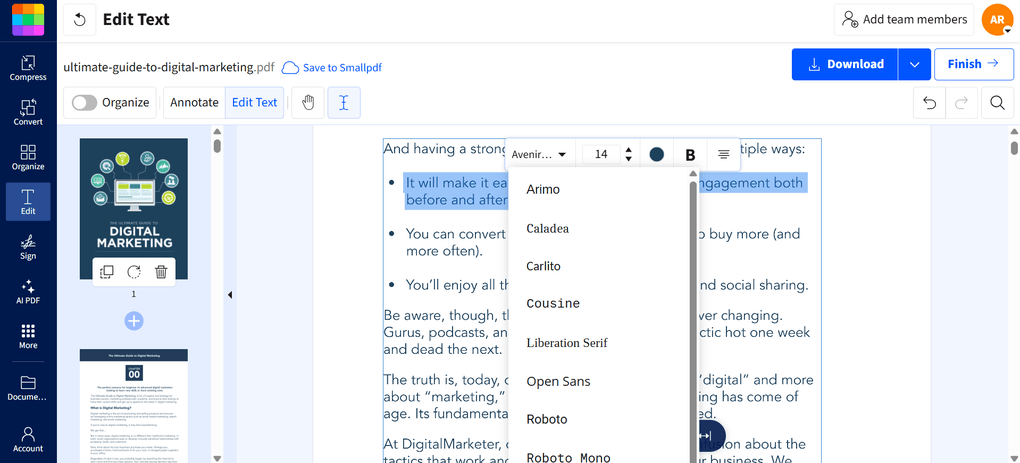Add a page with plus button

pyautogui.click(x=134, y=321)
